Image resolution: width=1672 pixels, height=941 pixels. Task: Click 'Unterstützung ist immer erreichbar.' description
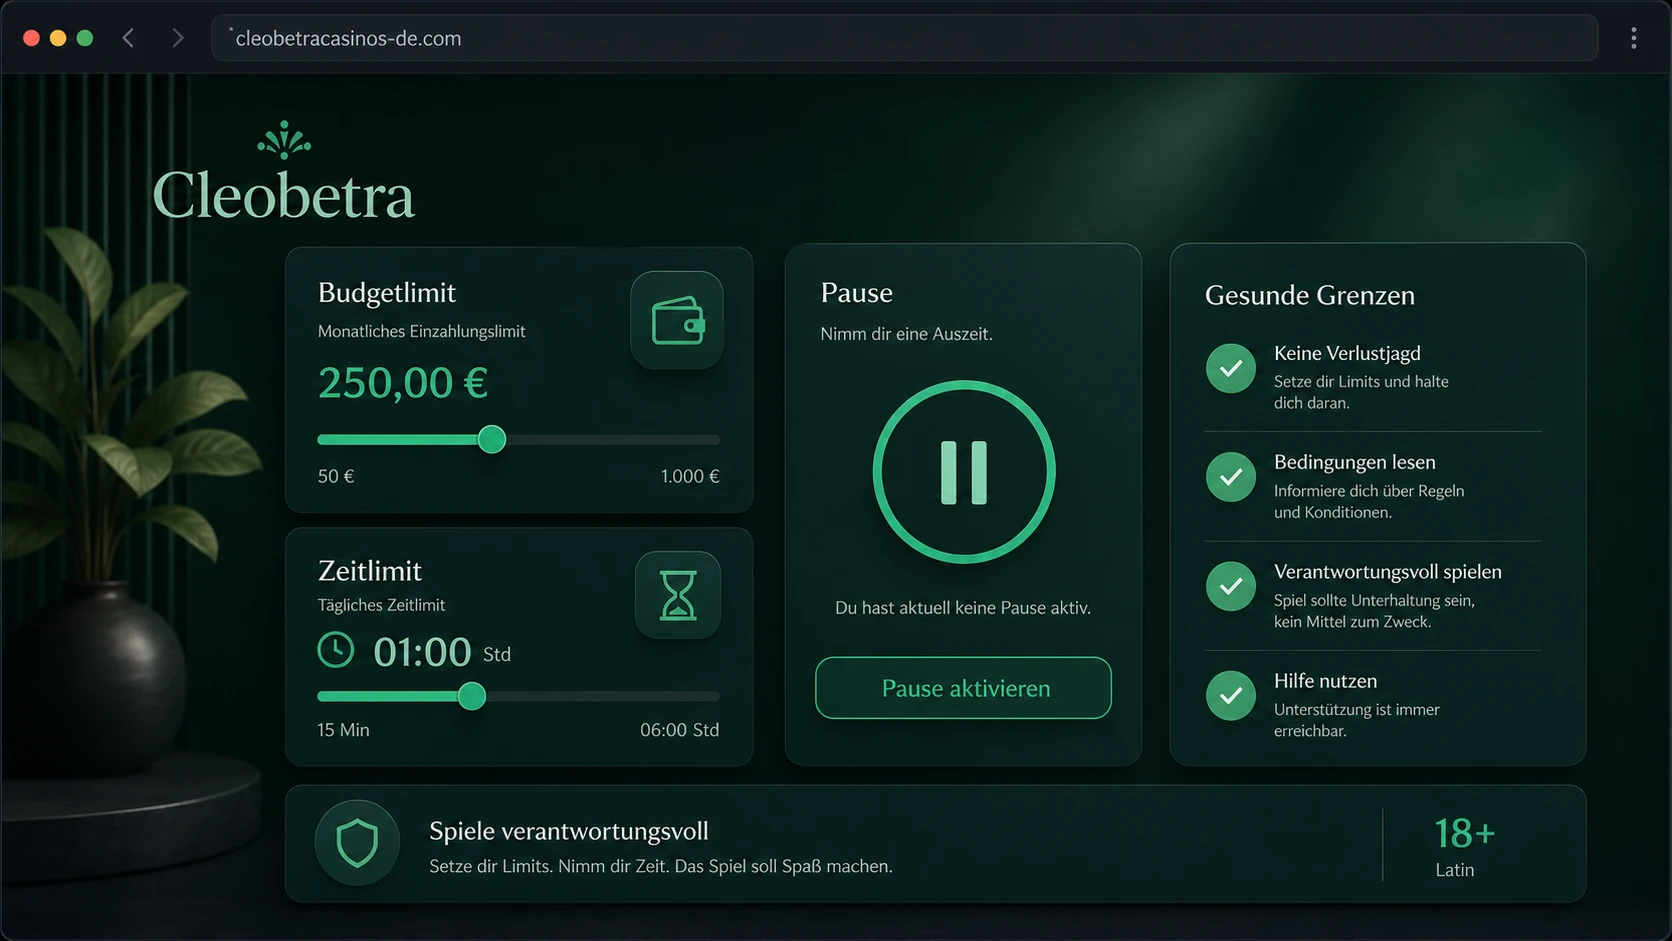pyautogui.click(x=1357, y=720)
